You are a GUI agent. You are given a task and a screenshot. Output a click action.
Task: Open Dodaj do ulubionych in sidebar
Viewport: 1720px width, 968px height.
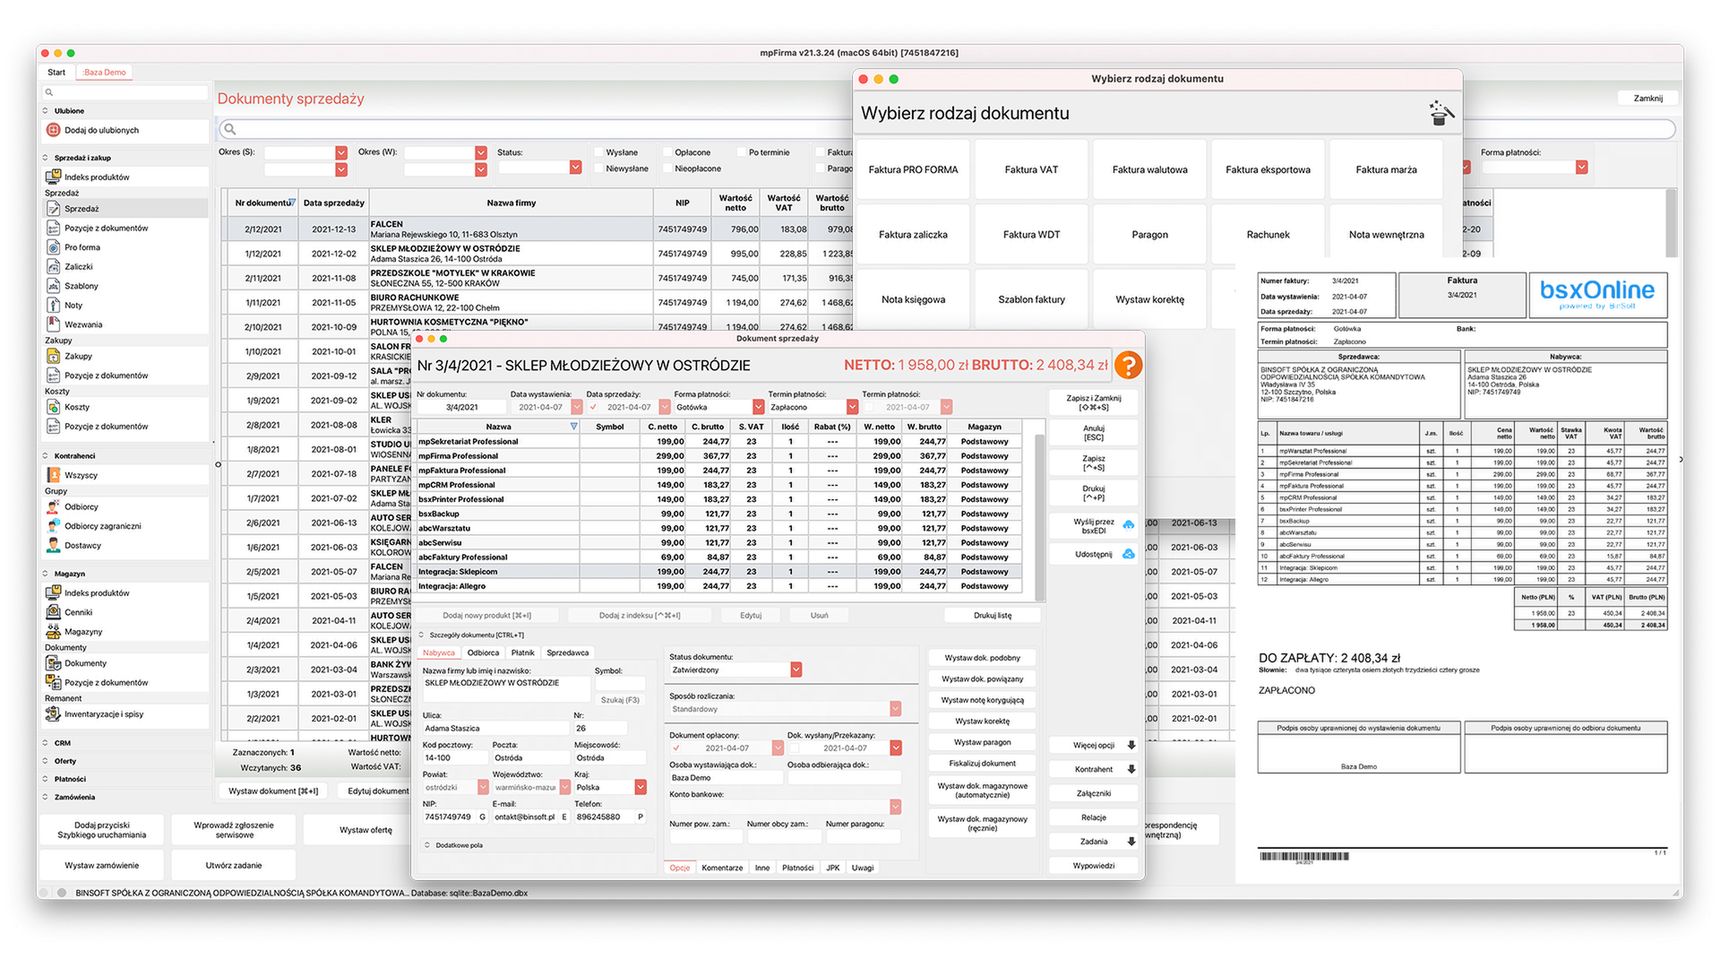coord(101,130)
